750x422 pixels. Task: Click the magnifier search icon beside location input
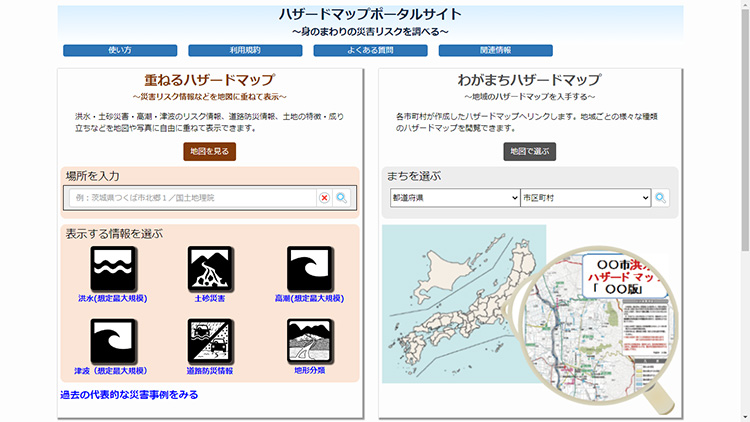[342, 198]
